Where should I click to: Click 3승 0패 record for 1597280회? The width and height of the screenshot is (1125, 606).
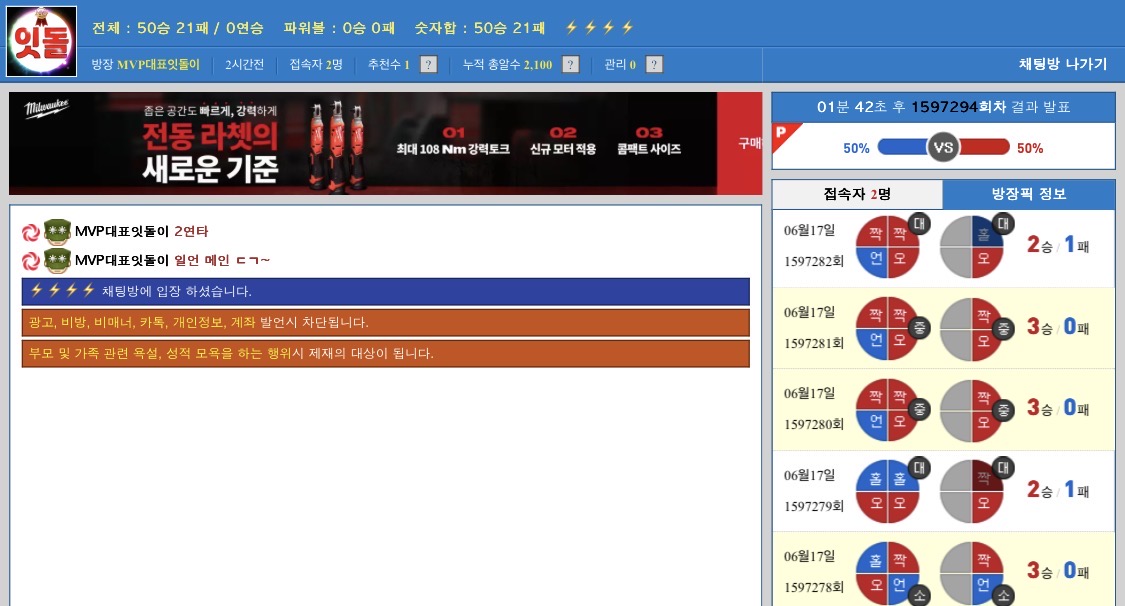click(1058, 408)
